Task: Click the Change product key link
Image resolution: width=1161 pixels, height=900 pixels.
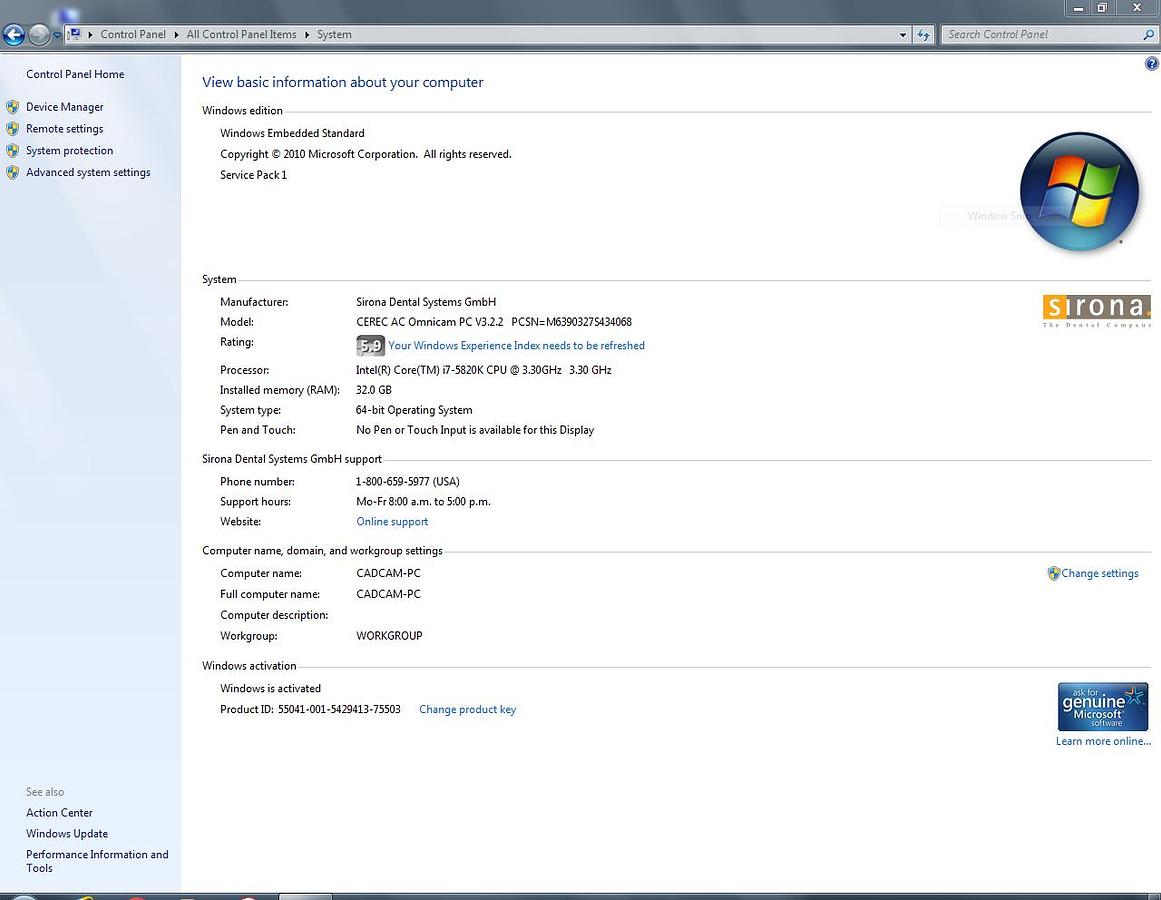Action: pos(467,710)
